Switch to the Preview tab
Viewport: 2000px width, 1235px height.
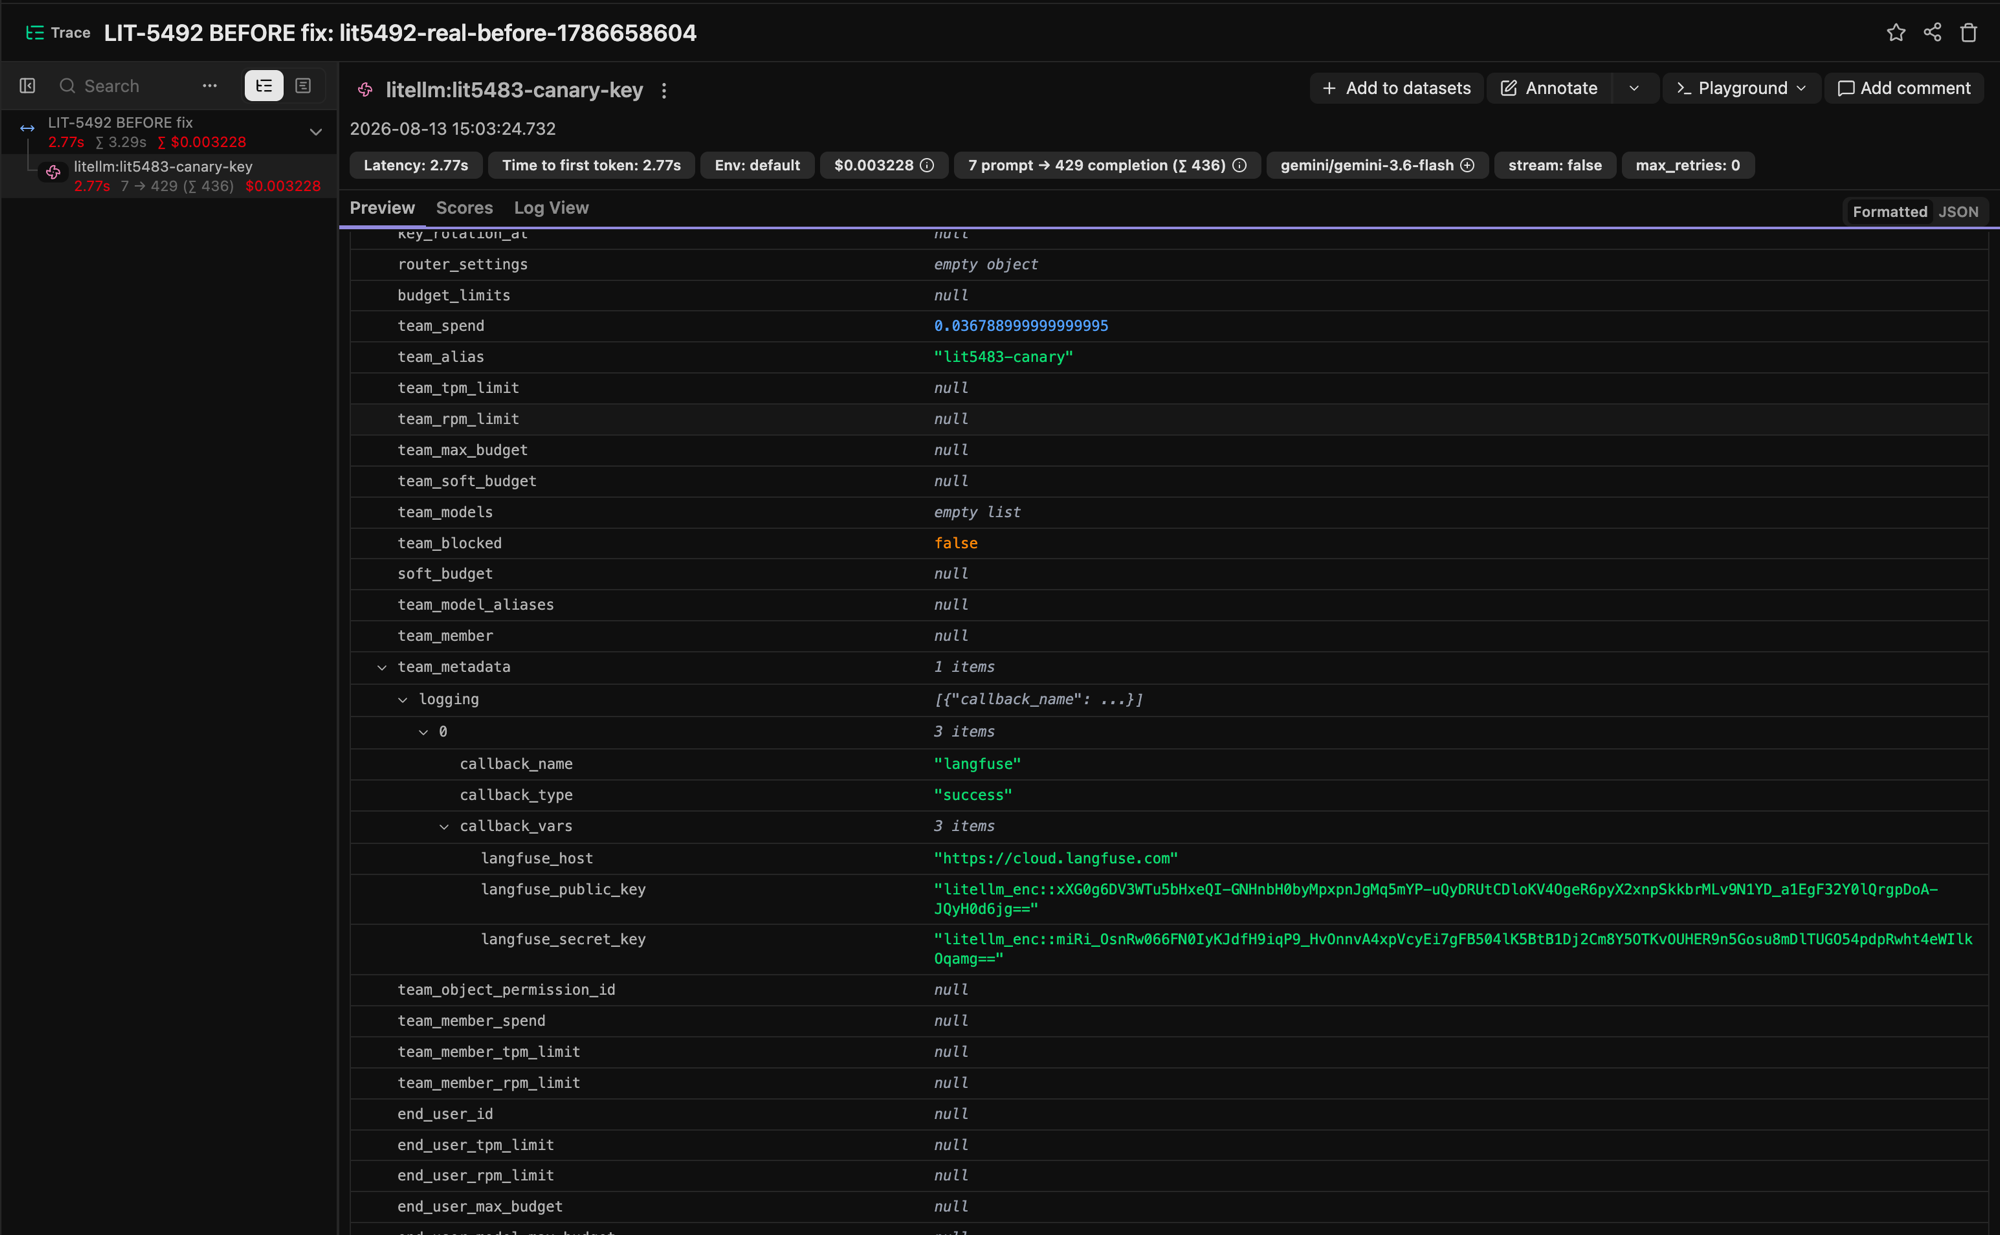coord(382,208)
